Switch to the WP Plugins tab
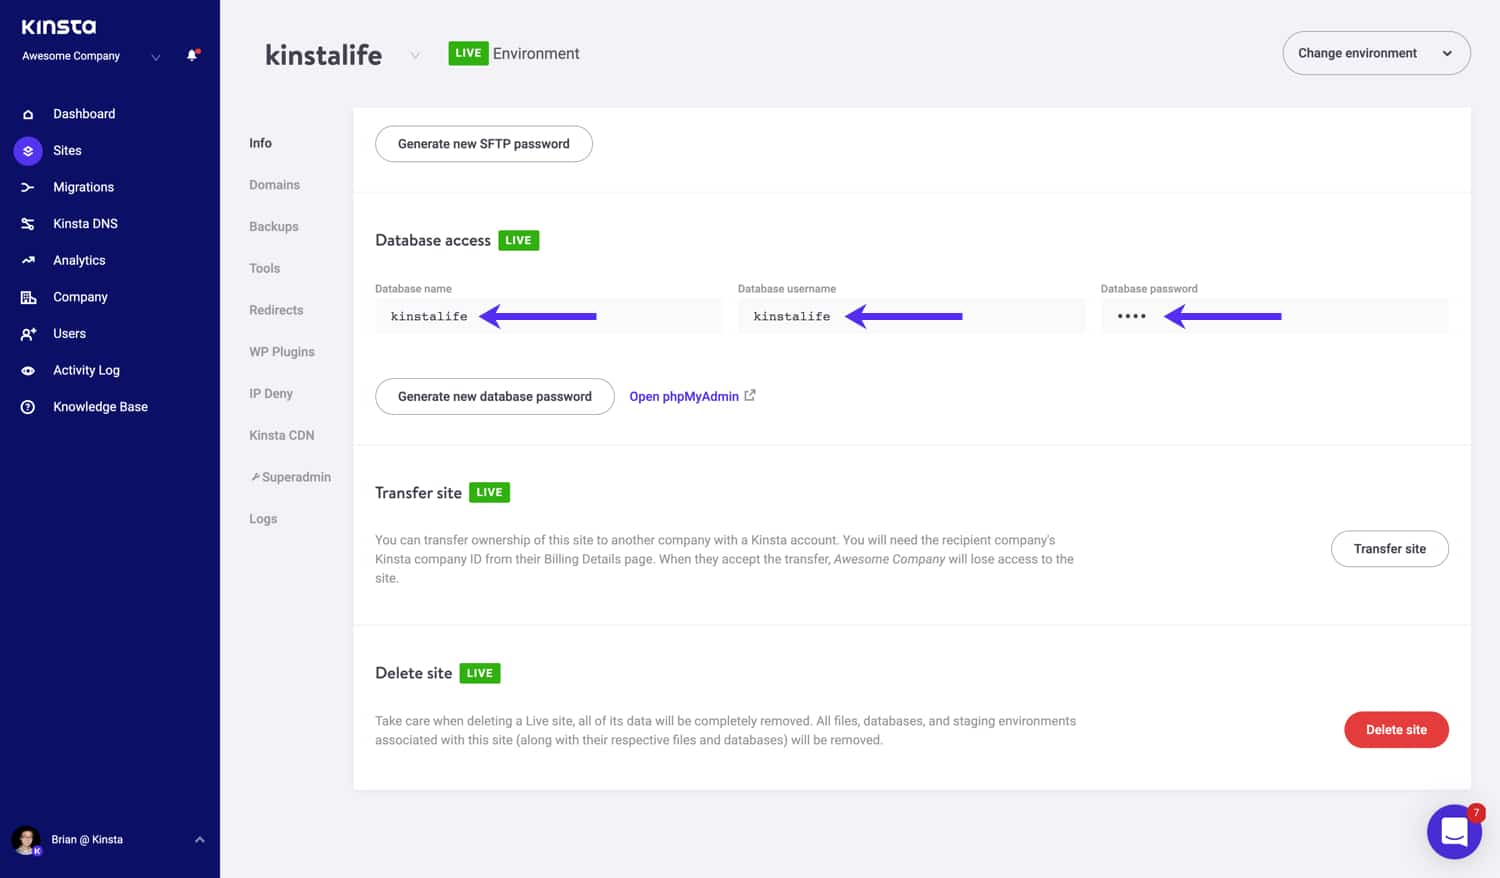The image size is (1500, 878). [281, 352]
